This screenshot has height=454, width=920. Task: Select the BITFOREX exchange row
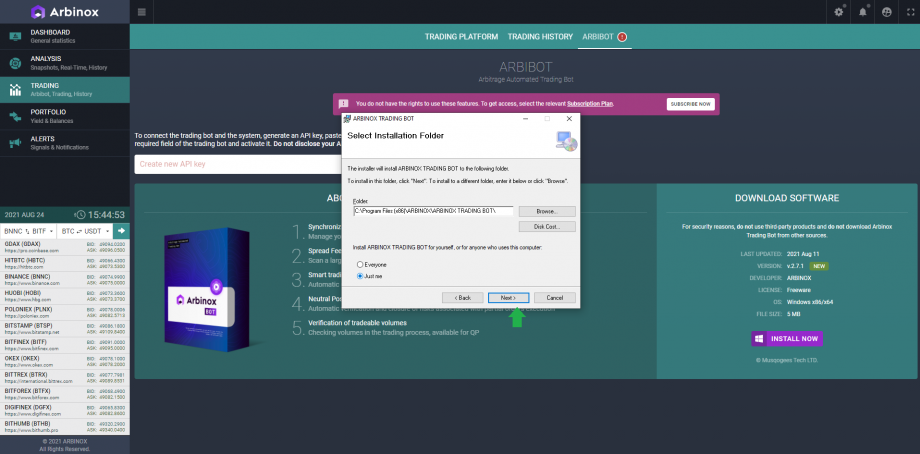click(65, 394)
